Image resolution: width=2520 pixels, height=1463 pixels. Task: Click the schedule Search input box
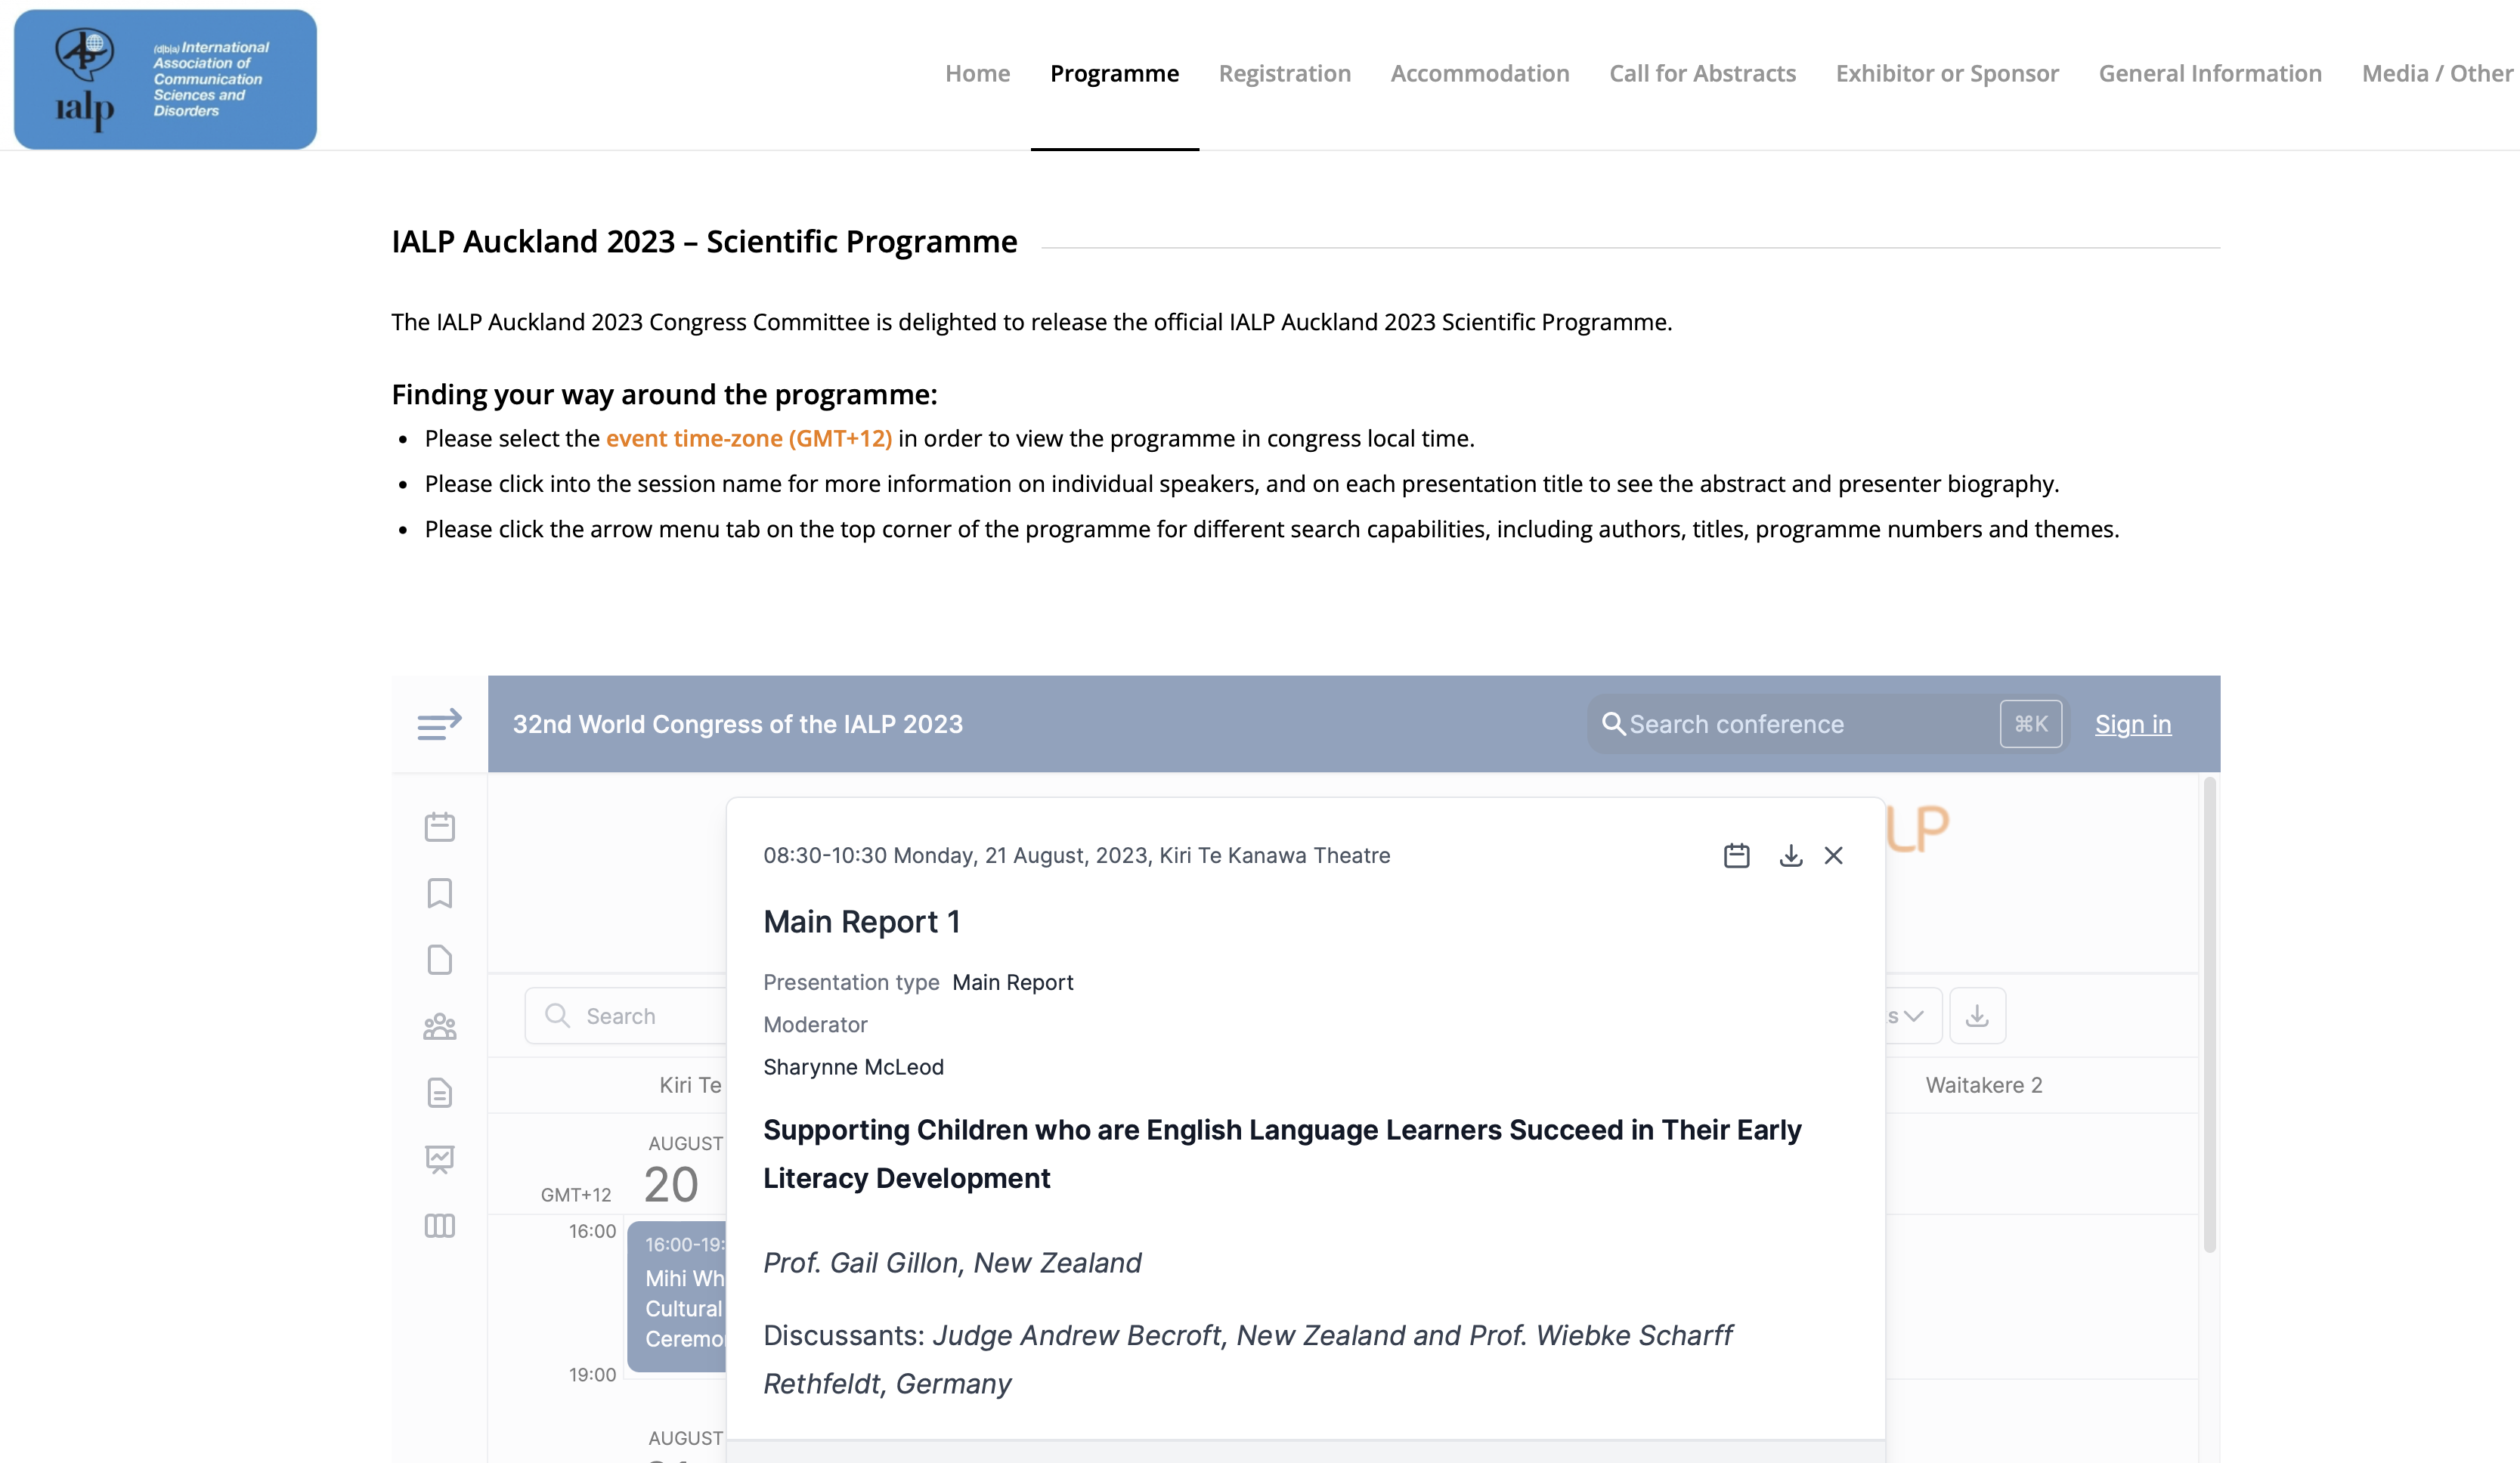pyautogui.click(x=626, y=1016)
